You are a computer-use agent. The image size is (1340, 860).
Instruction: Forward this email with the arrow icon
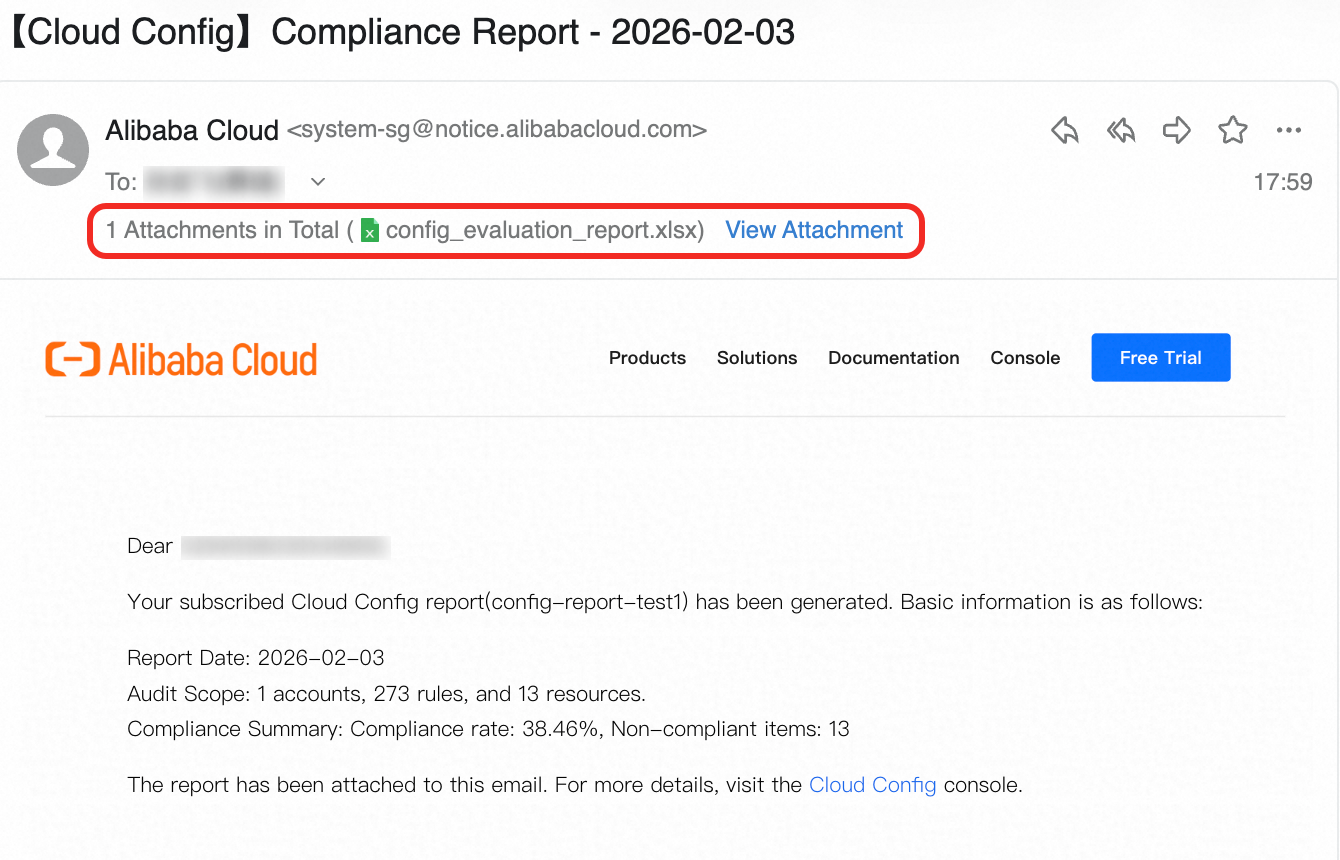pos(1177,130)
